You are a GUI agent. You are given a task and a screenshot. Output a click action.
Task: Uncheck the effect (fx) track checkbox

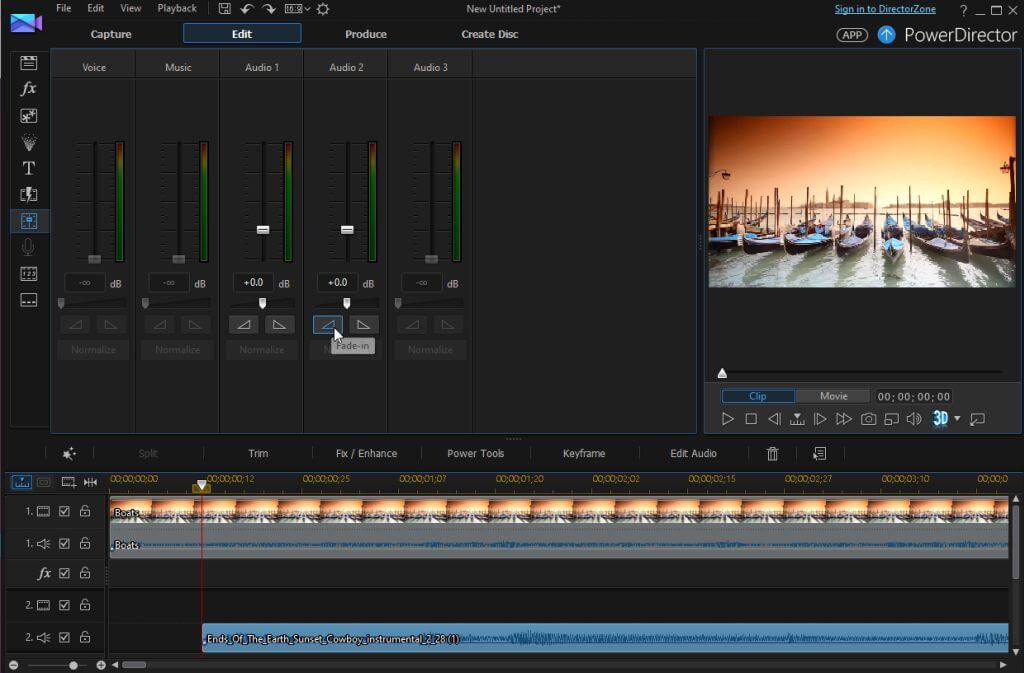(65, 573)
